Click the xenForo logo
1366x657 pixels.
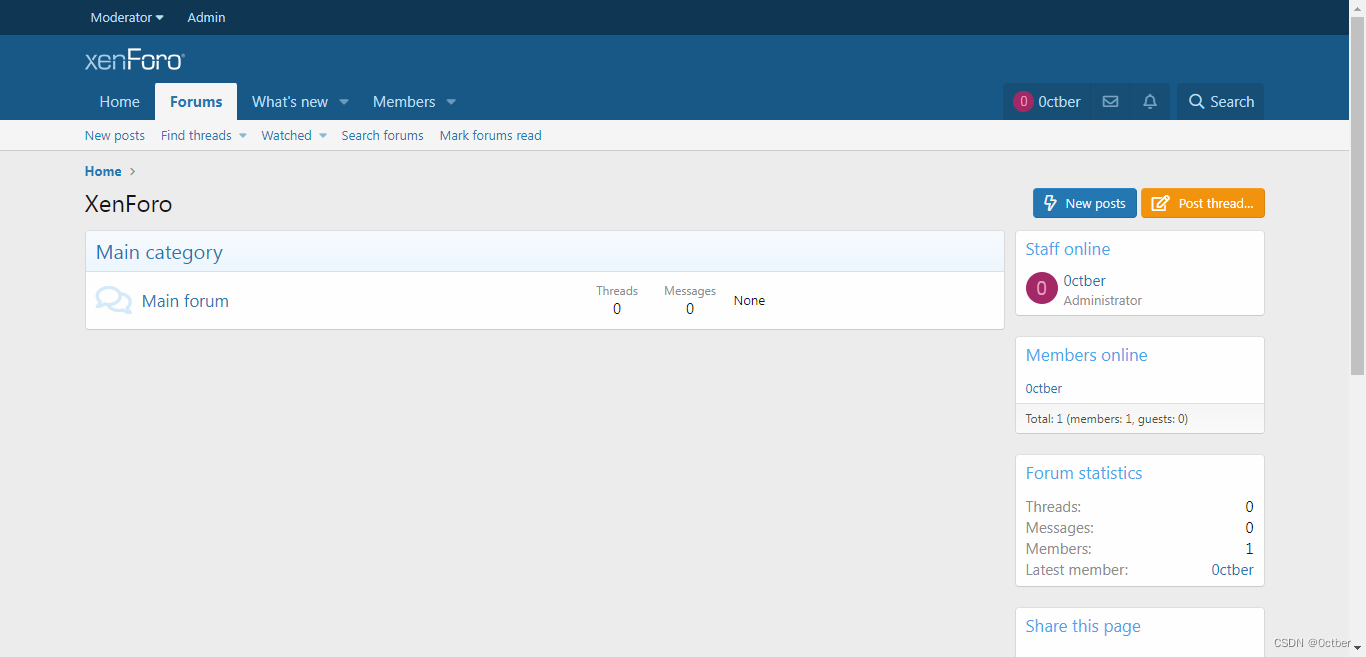(135, 60)
